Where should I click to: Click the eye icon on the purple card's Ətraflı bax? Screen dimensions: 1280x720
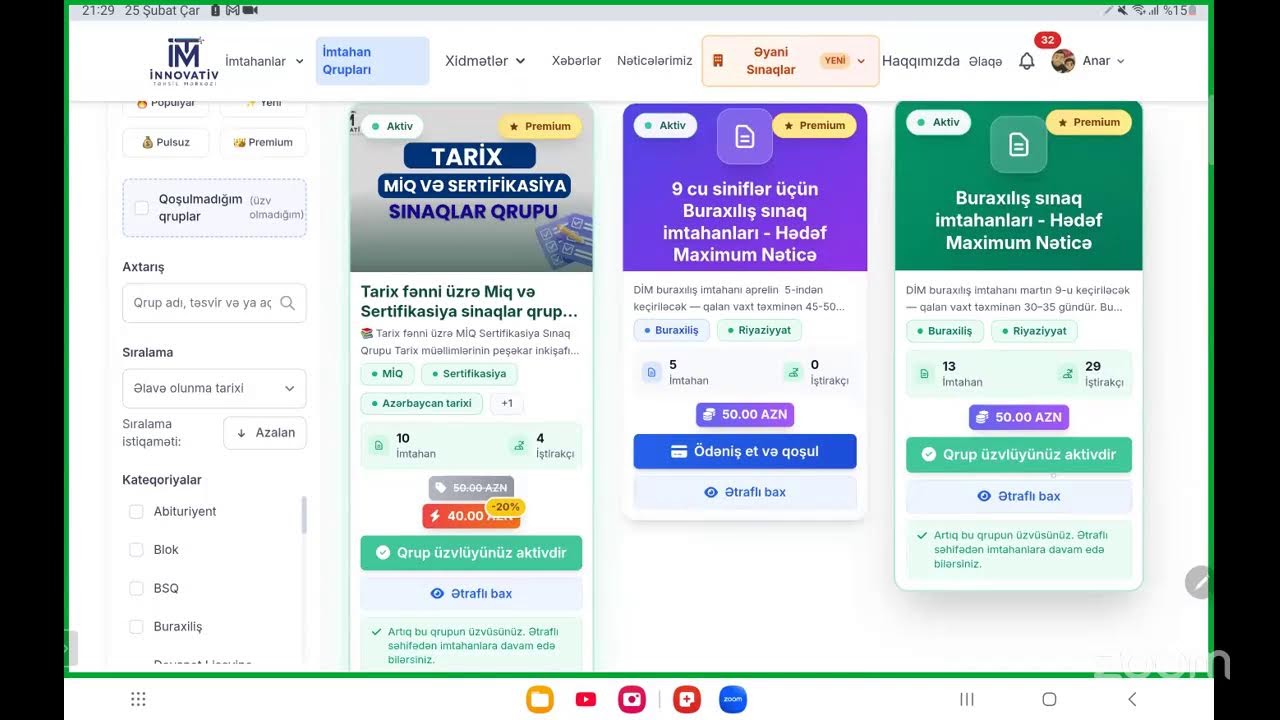(x=711, y=492)
